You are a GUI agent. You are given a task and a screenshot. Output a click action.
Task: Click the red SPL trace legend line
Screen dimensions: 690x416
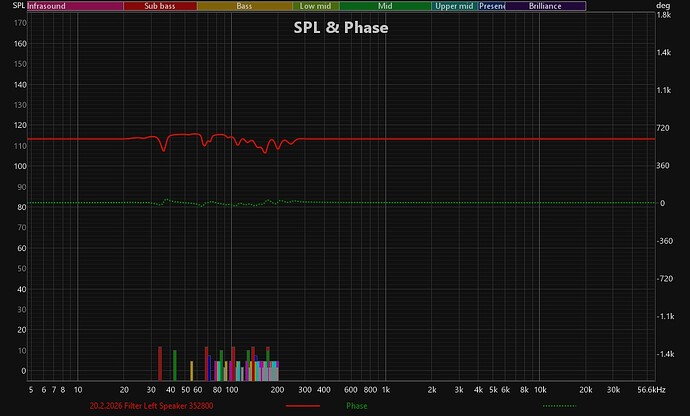click(303, 406)
